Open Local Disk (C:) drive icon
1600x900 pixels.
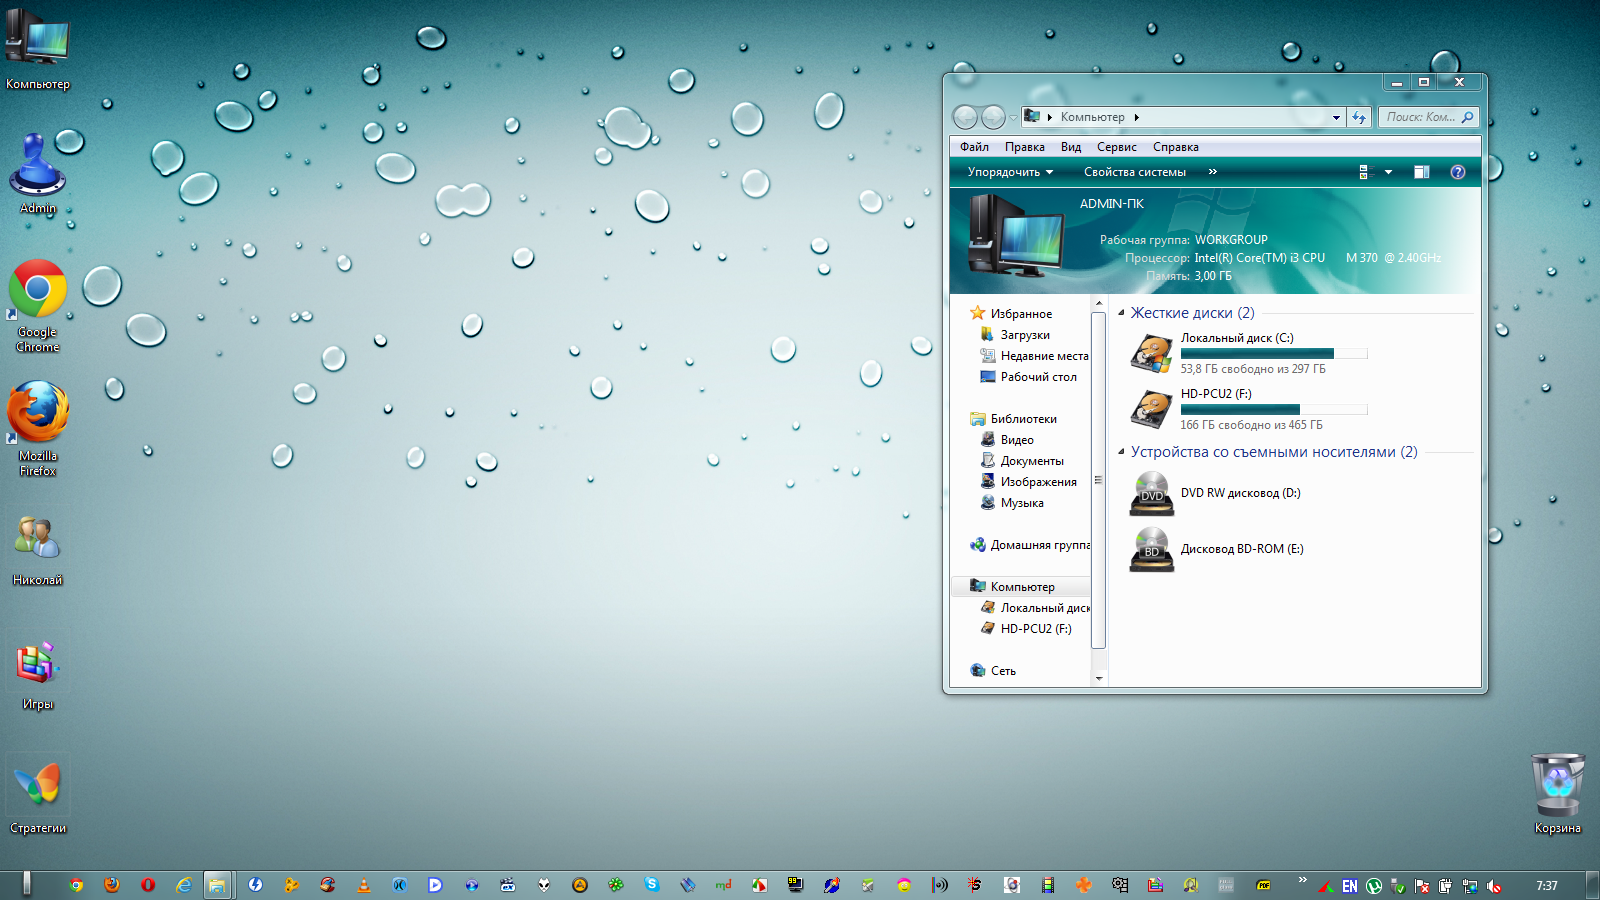[1151, 353]
